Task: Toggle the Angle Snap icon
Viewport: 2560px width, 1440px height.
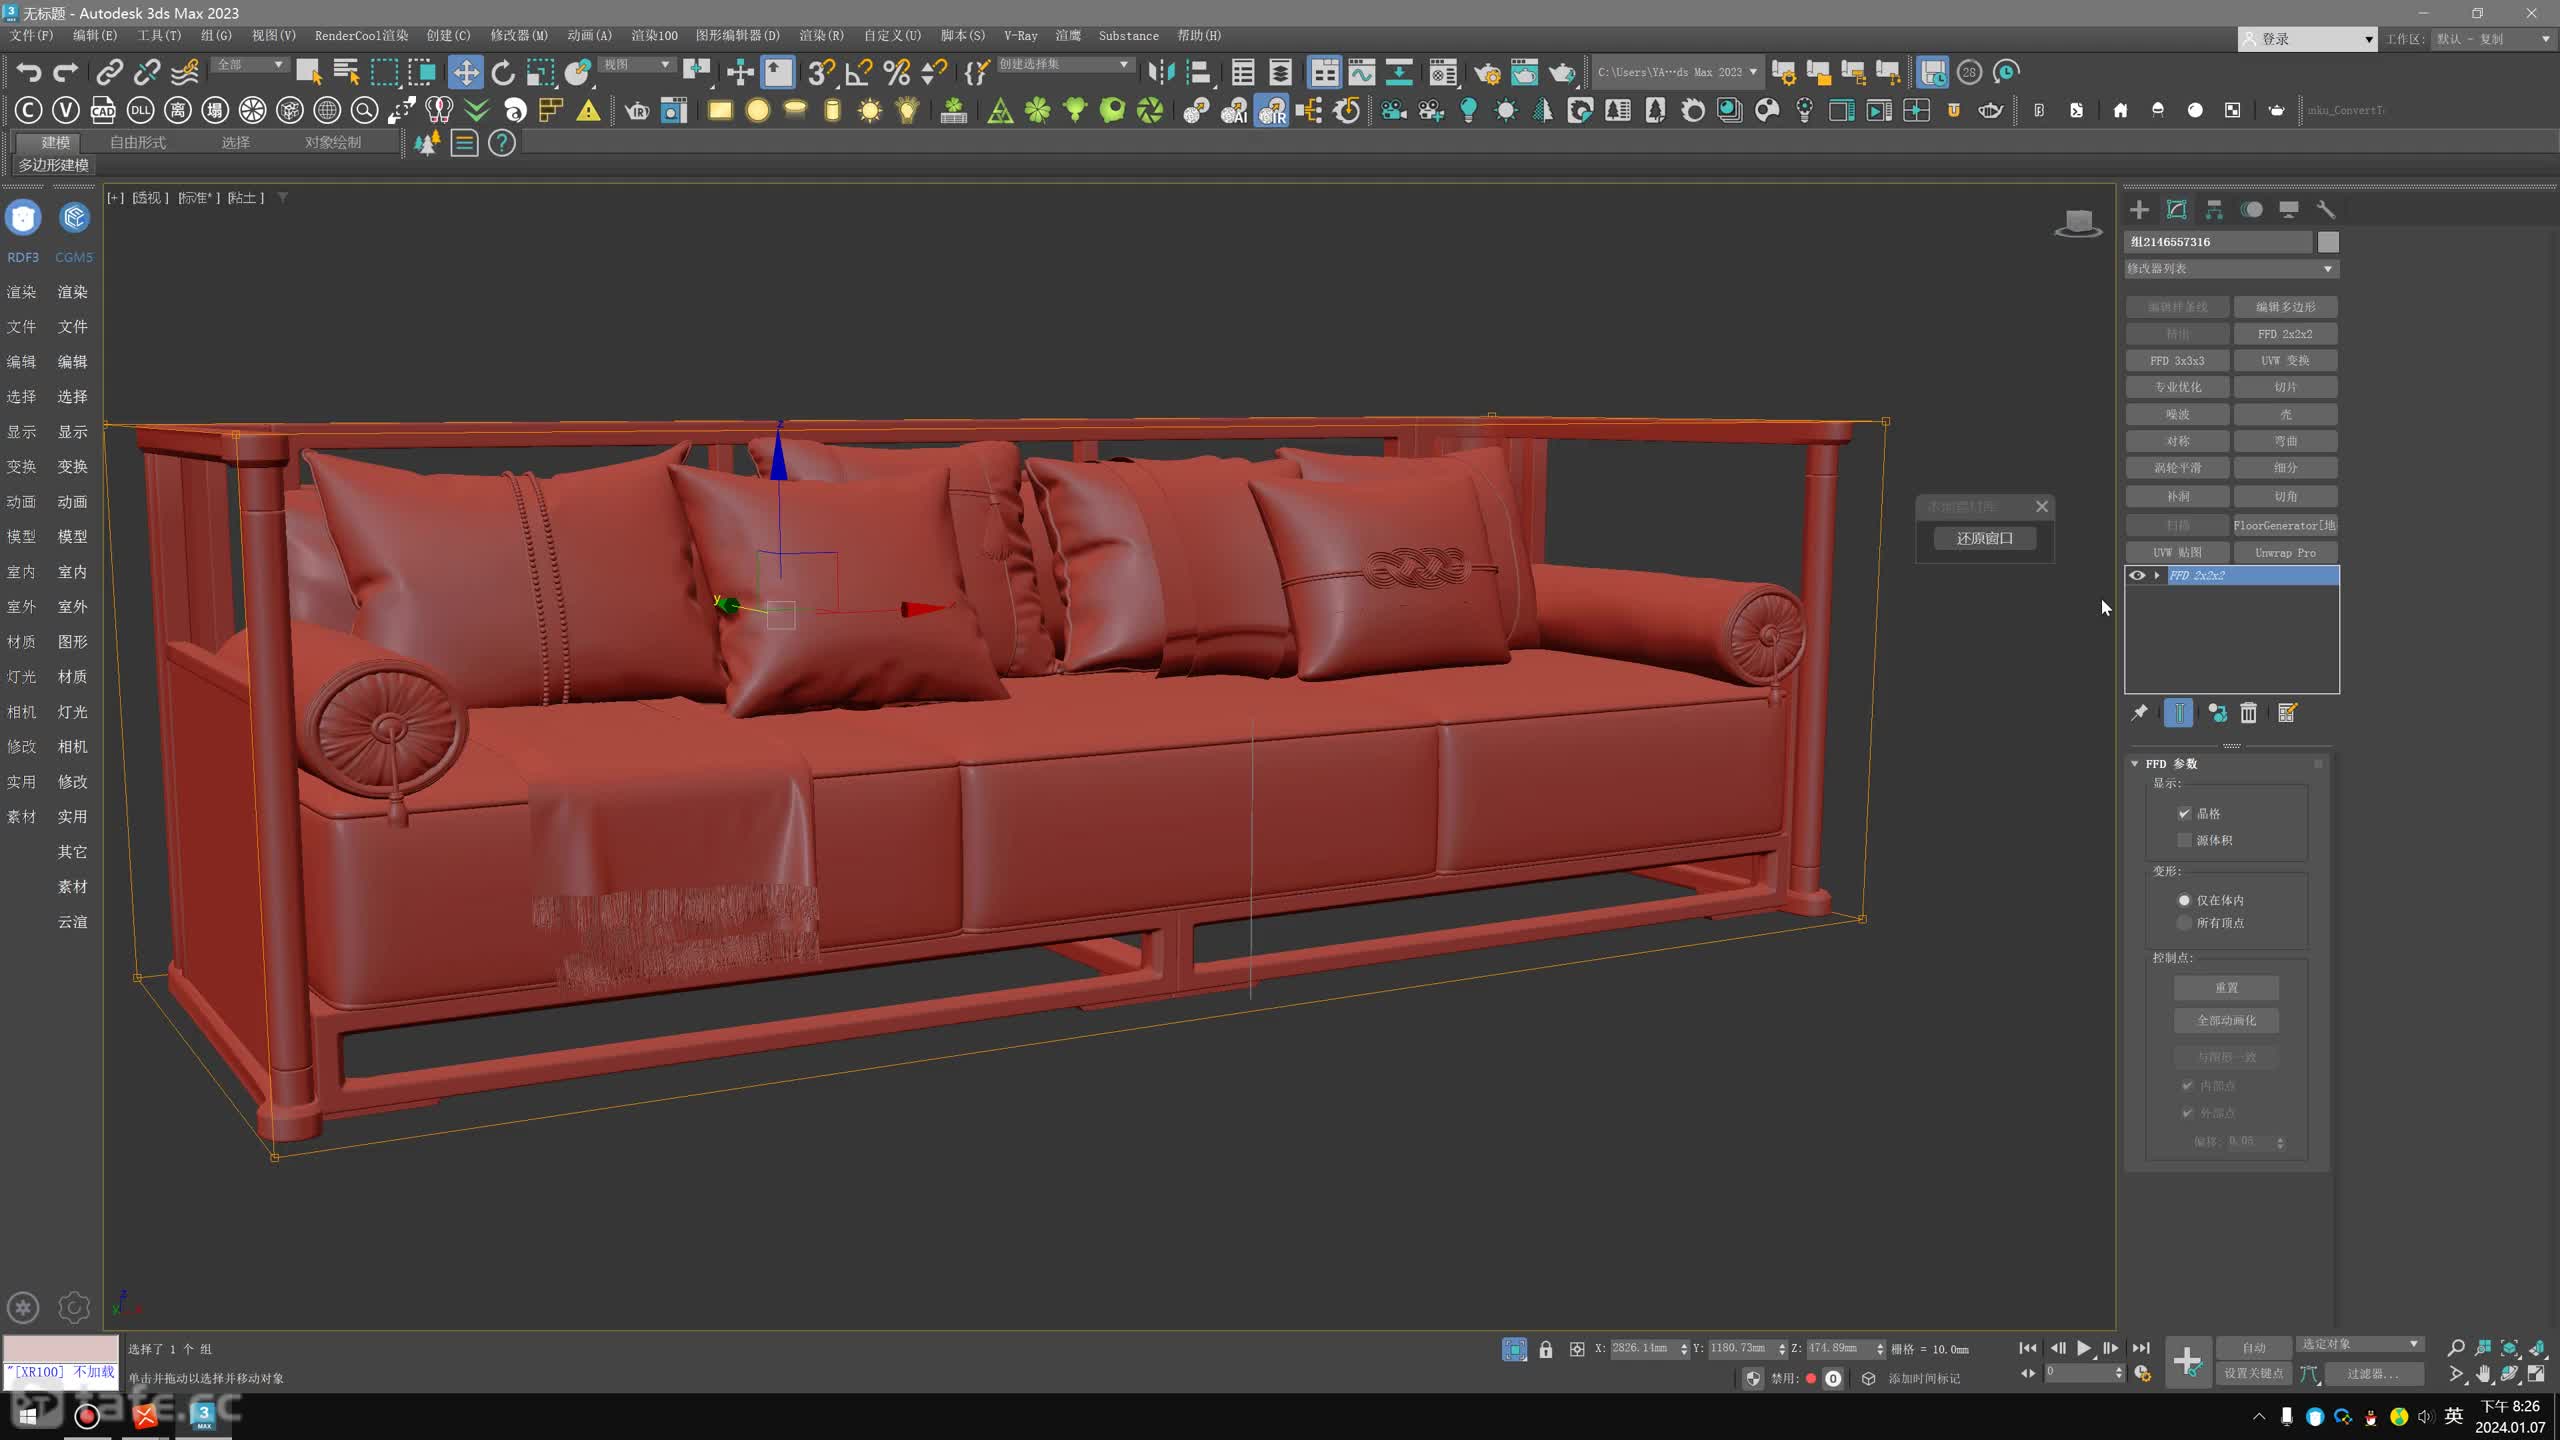Action: click(x=859, y=72)
